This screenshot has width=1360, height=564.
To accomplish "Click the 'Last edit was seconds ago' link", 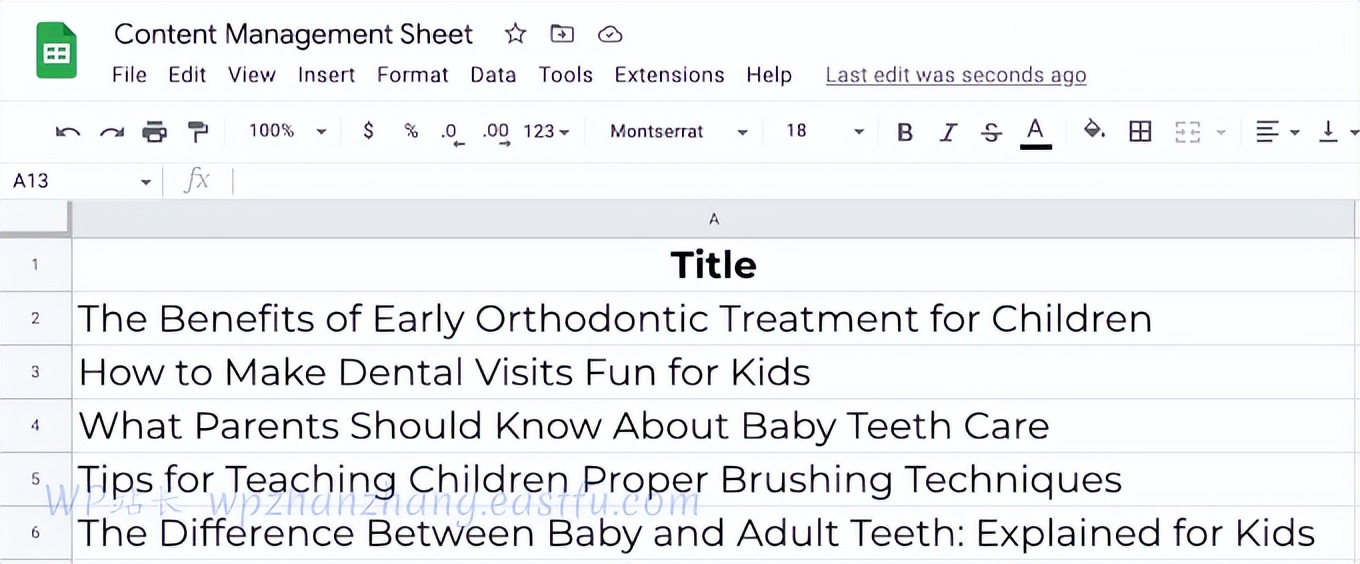I will tap(955, 75).
